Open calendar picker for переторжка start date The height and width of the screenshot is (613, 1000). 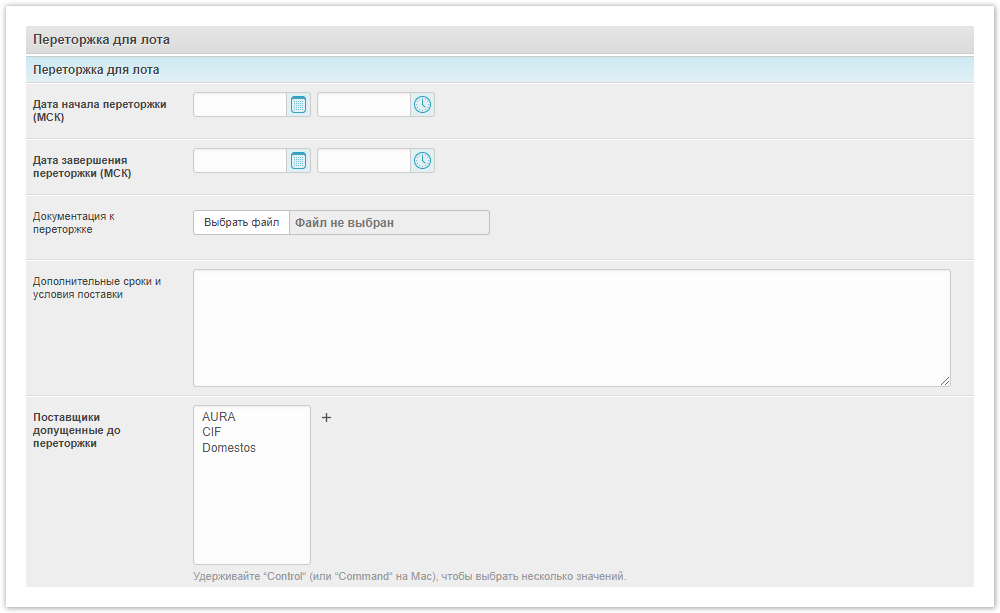[298, 105]
